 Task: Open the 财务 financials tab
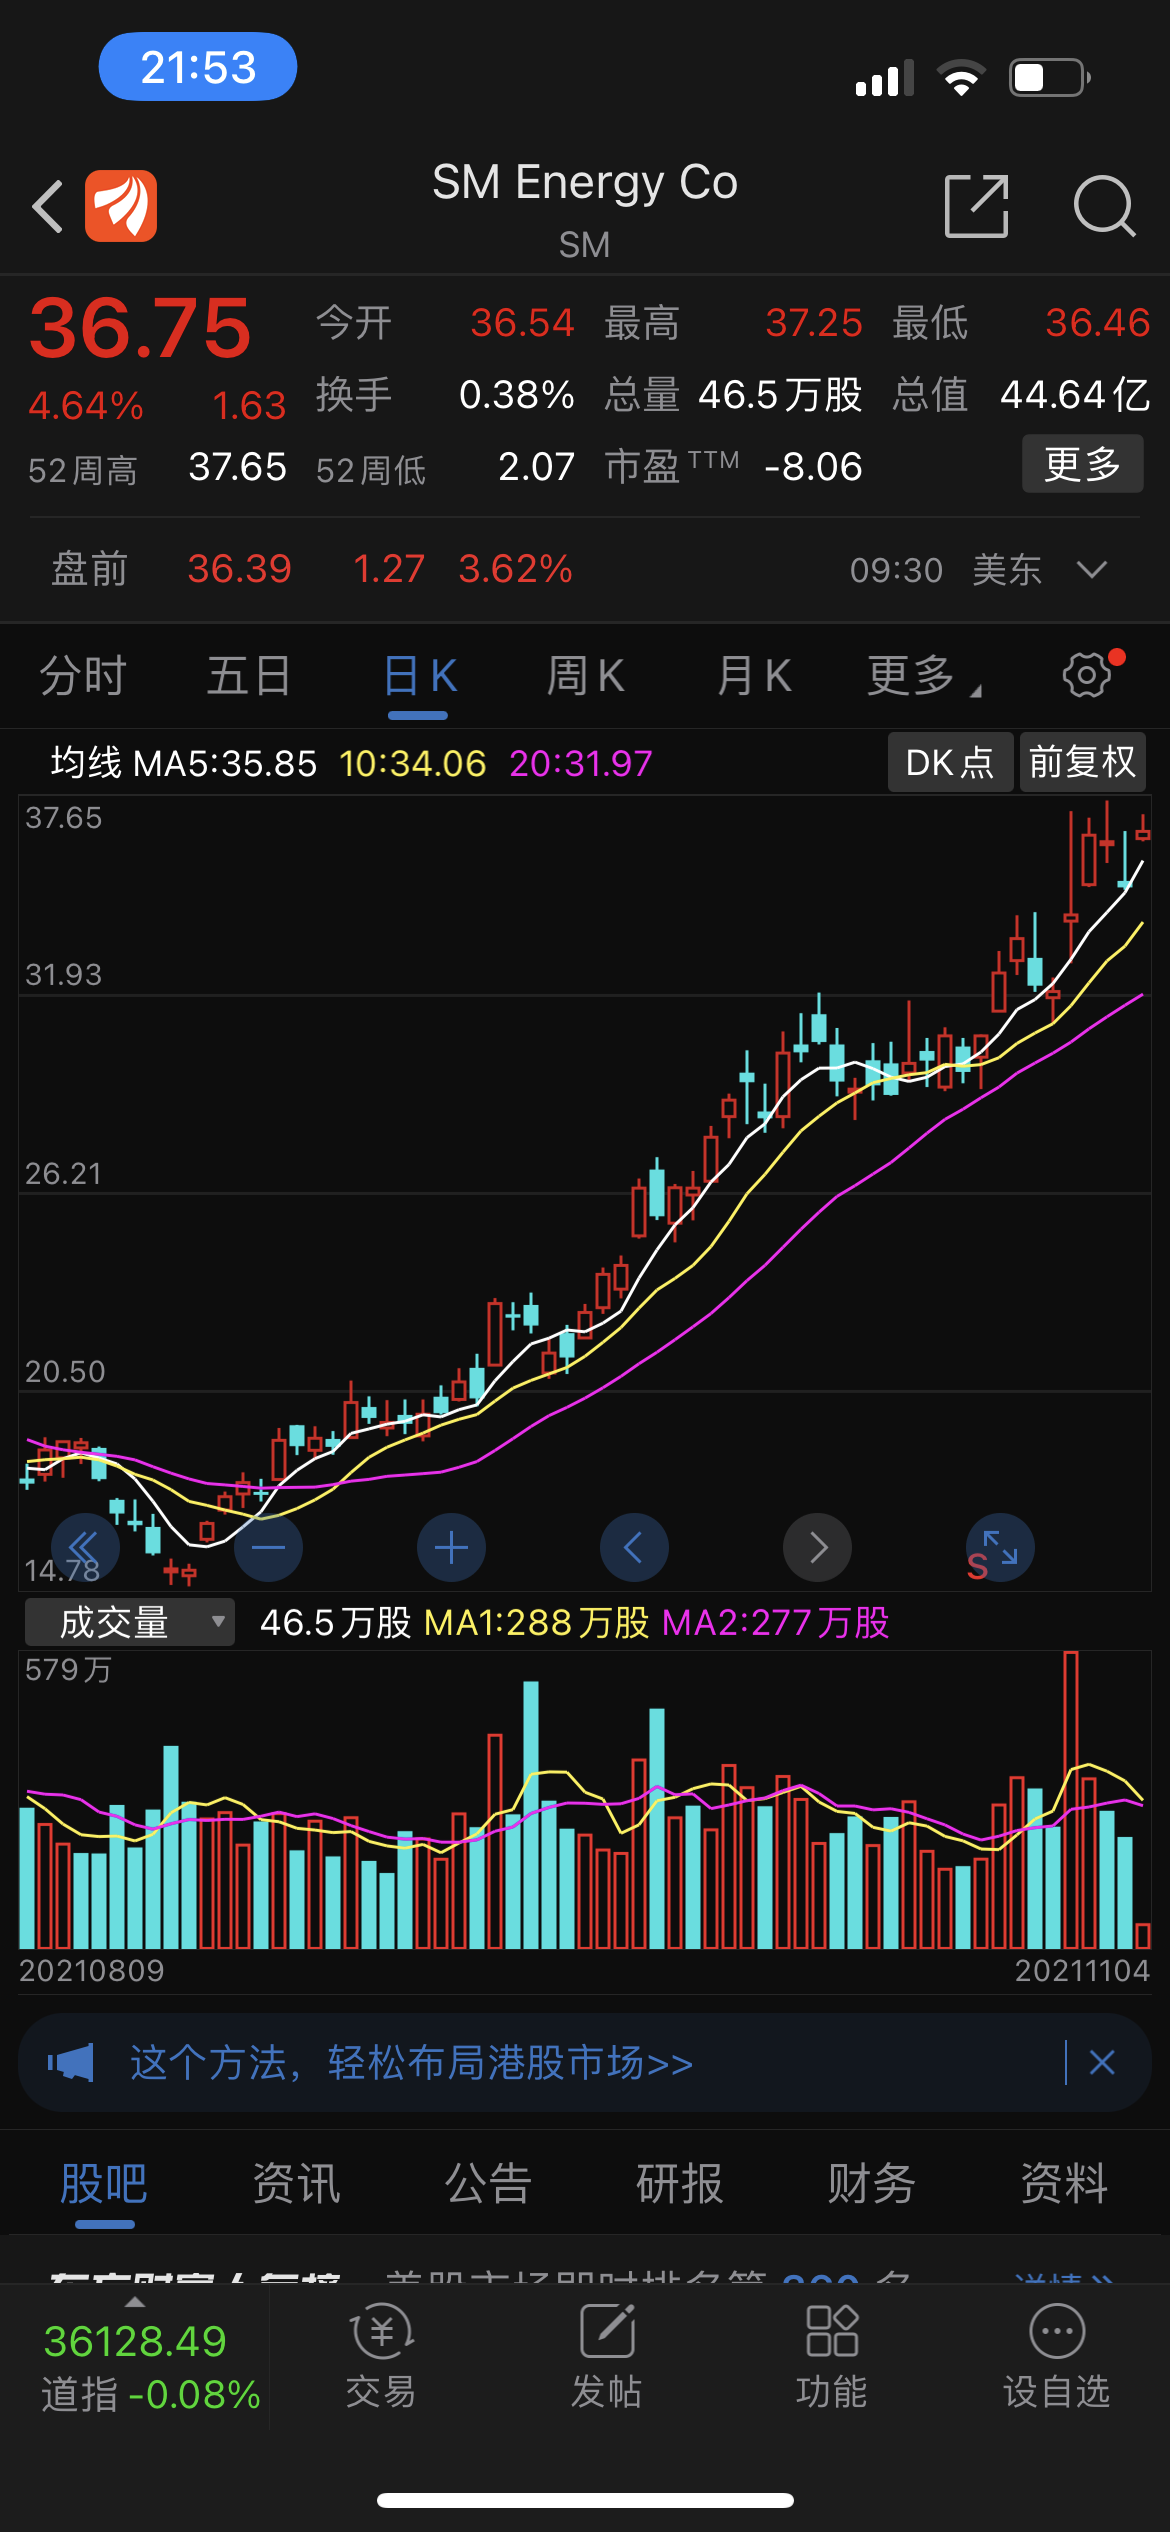pyautogui.click(x=872, y=2183)
